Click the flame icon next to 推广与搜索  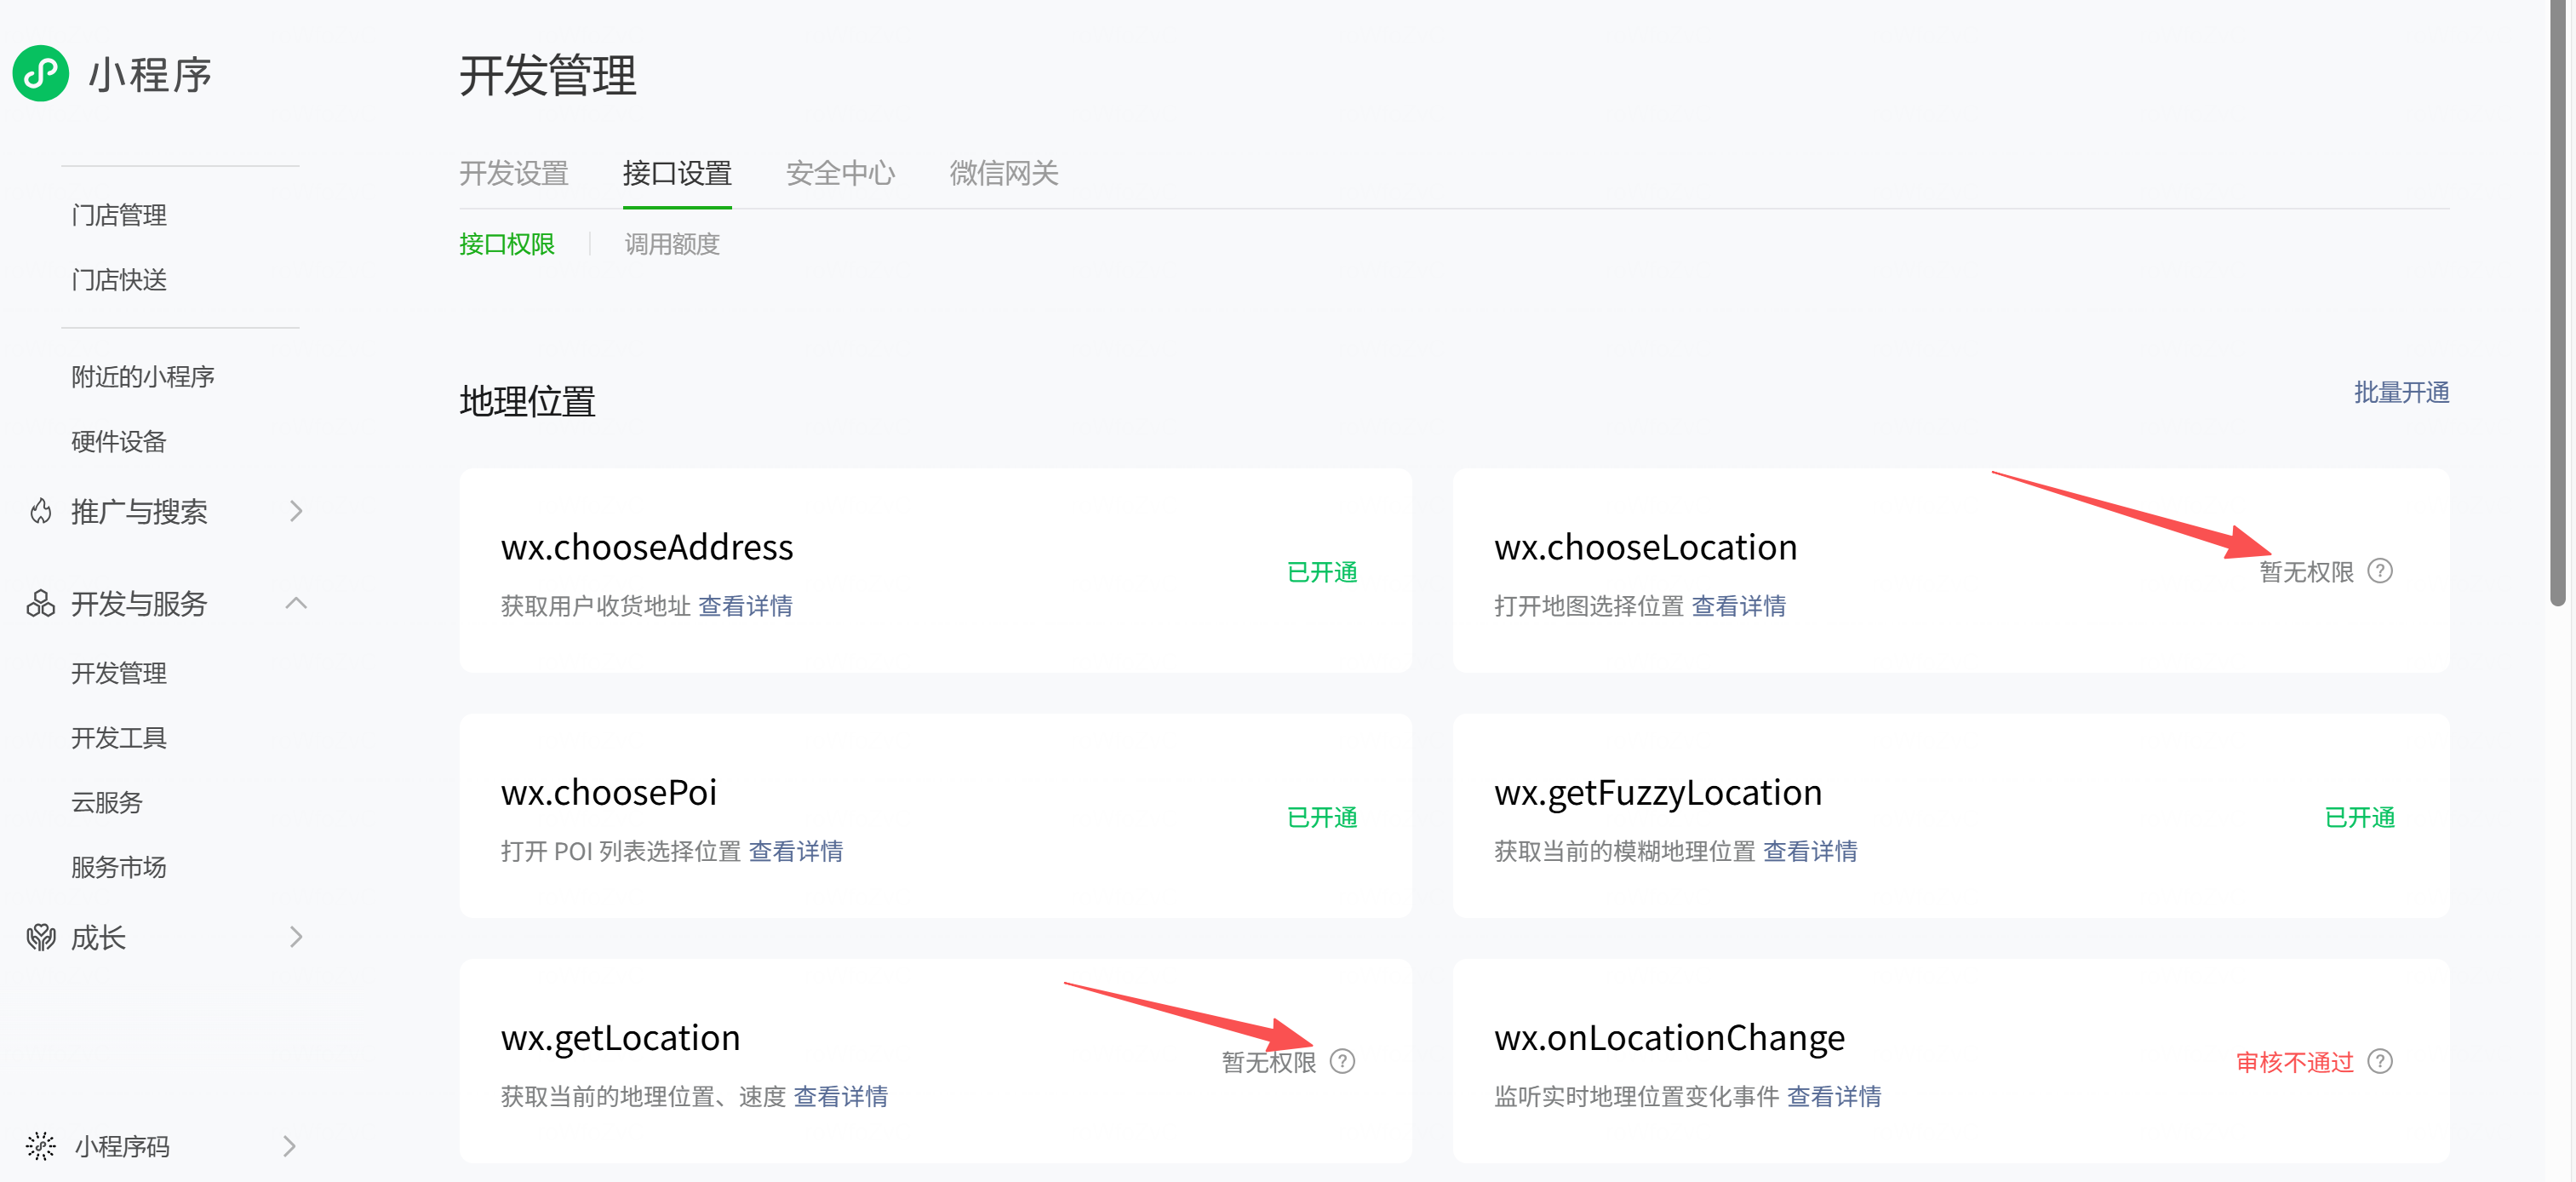[x=41, y=511]
